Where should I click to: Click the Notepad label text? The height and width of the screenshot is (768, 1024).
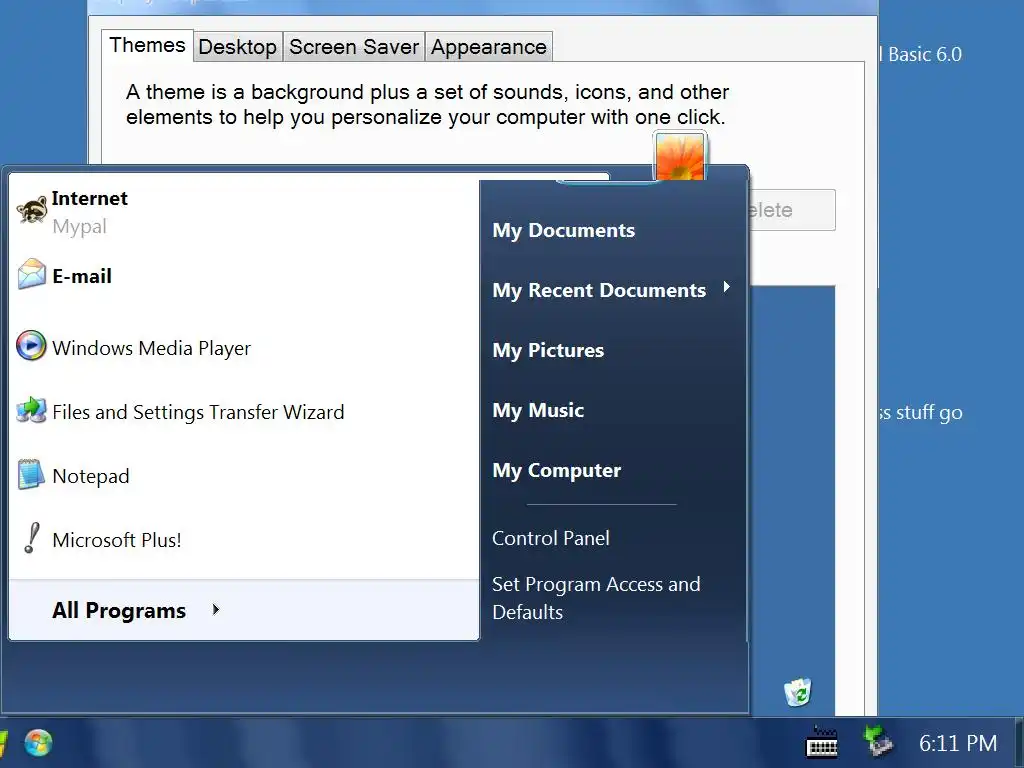click(91, 476)
